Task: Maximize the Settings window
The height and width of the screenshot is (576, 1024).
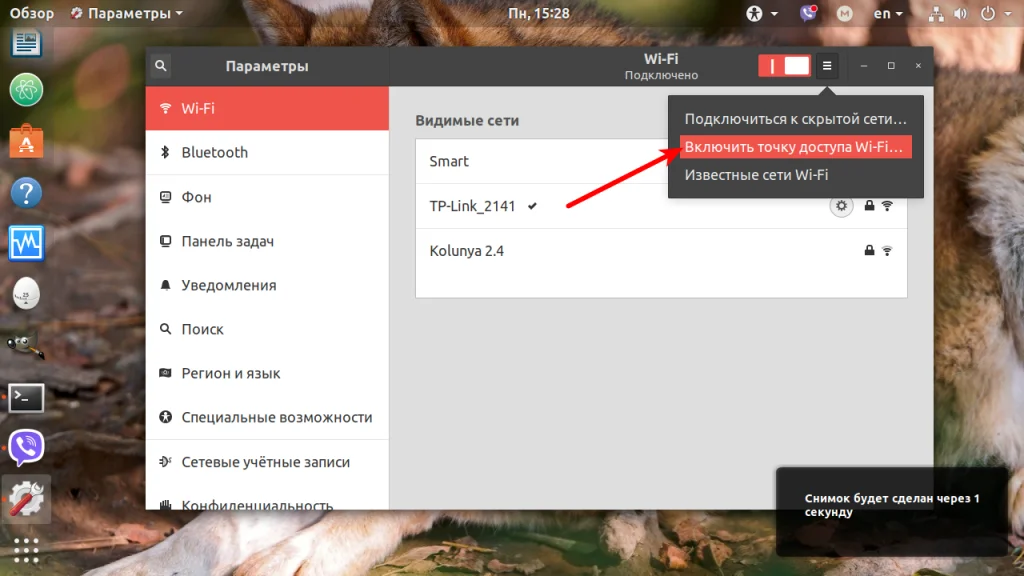Action: (891, 66)
